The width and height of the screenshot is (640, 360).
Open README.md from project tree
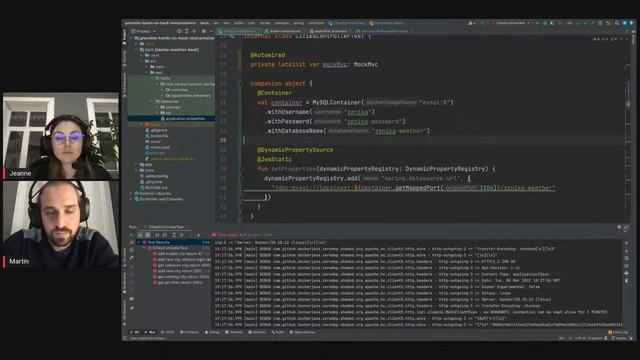tap(154, 187)
